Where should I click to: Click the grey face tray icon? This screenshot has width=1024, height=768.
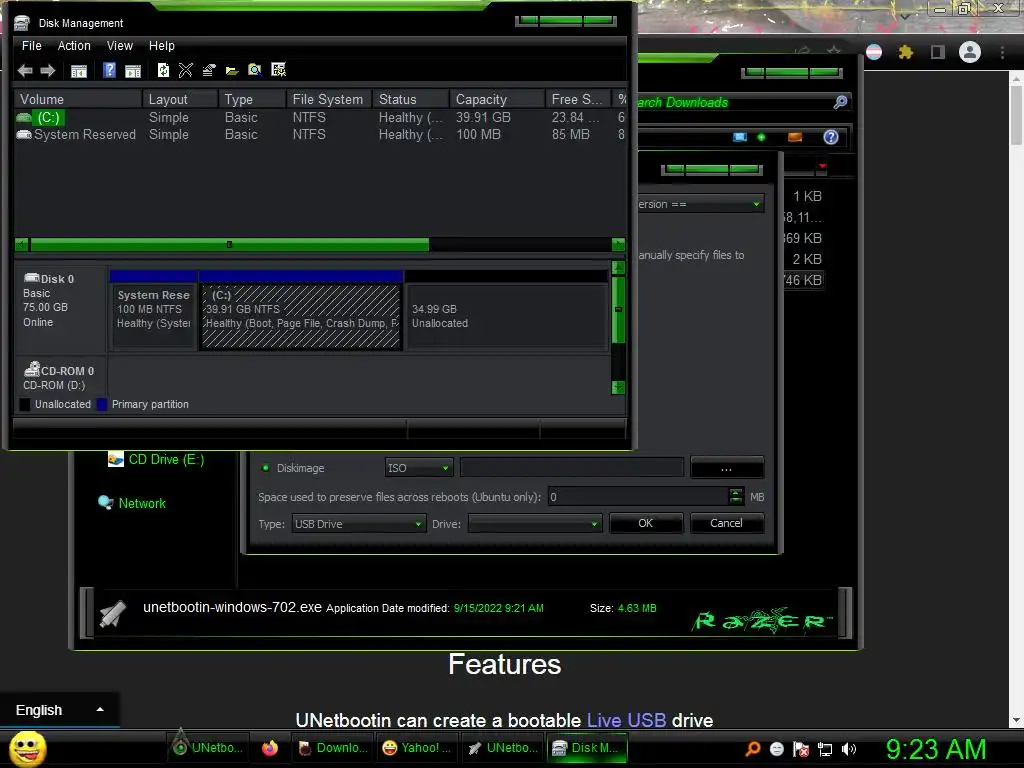coord(776,749)
